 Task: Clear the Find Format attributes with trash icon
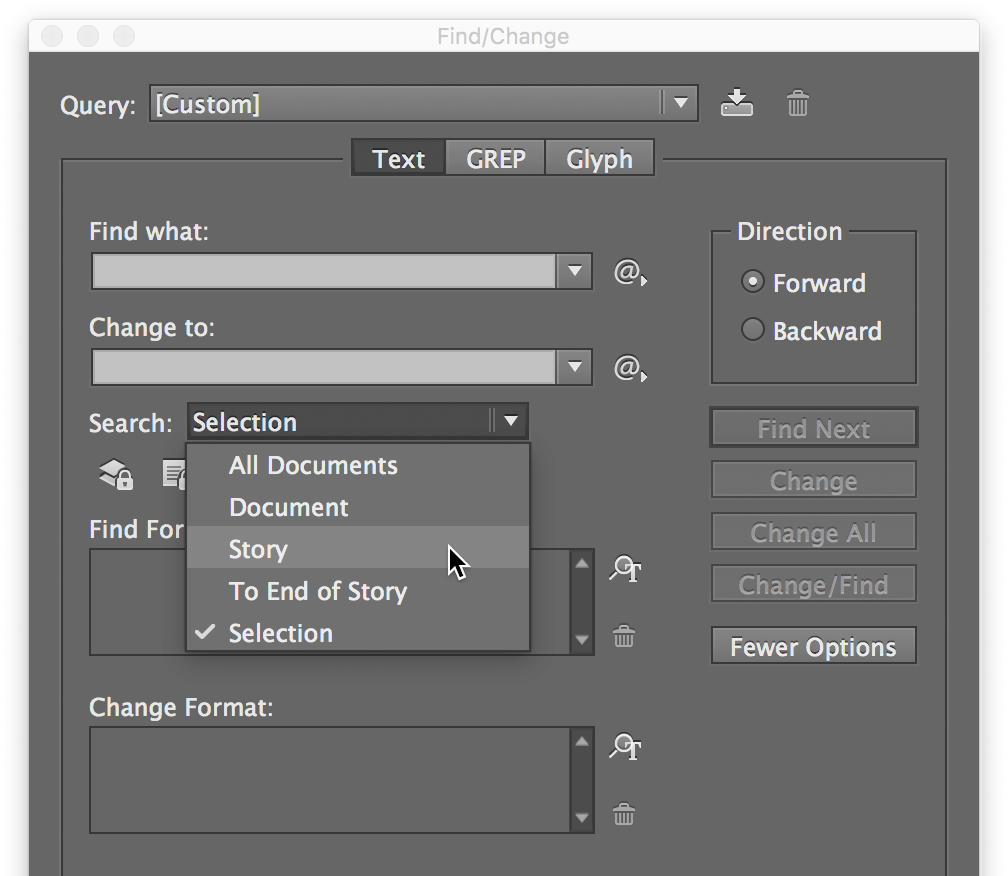click(624, 636)
